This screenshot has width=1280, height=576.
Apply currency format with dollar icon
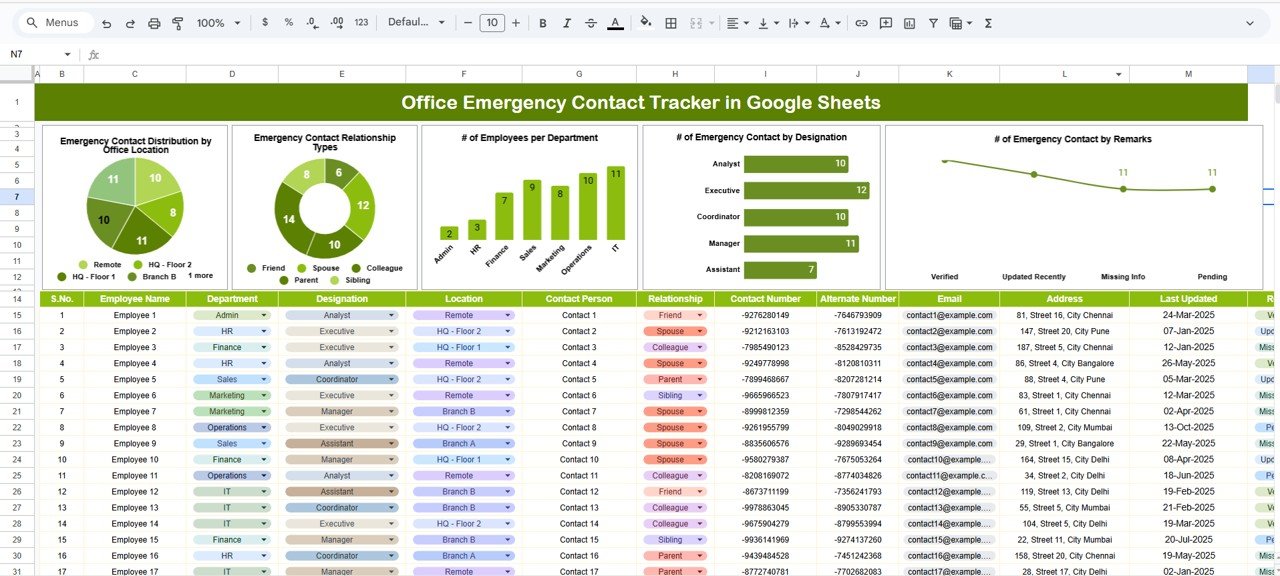tap(265, 22)
